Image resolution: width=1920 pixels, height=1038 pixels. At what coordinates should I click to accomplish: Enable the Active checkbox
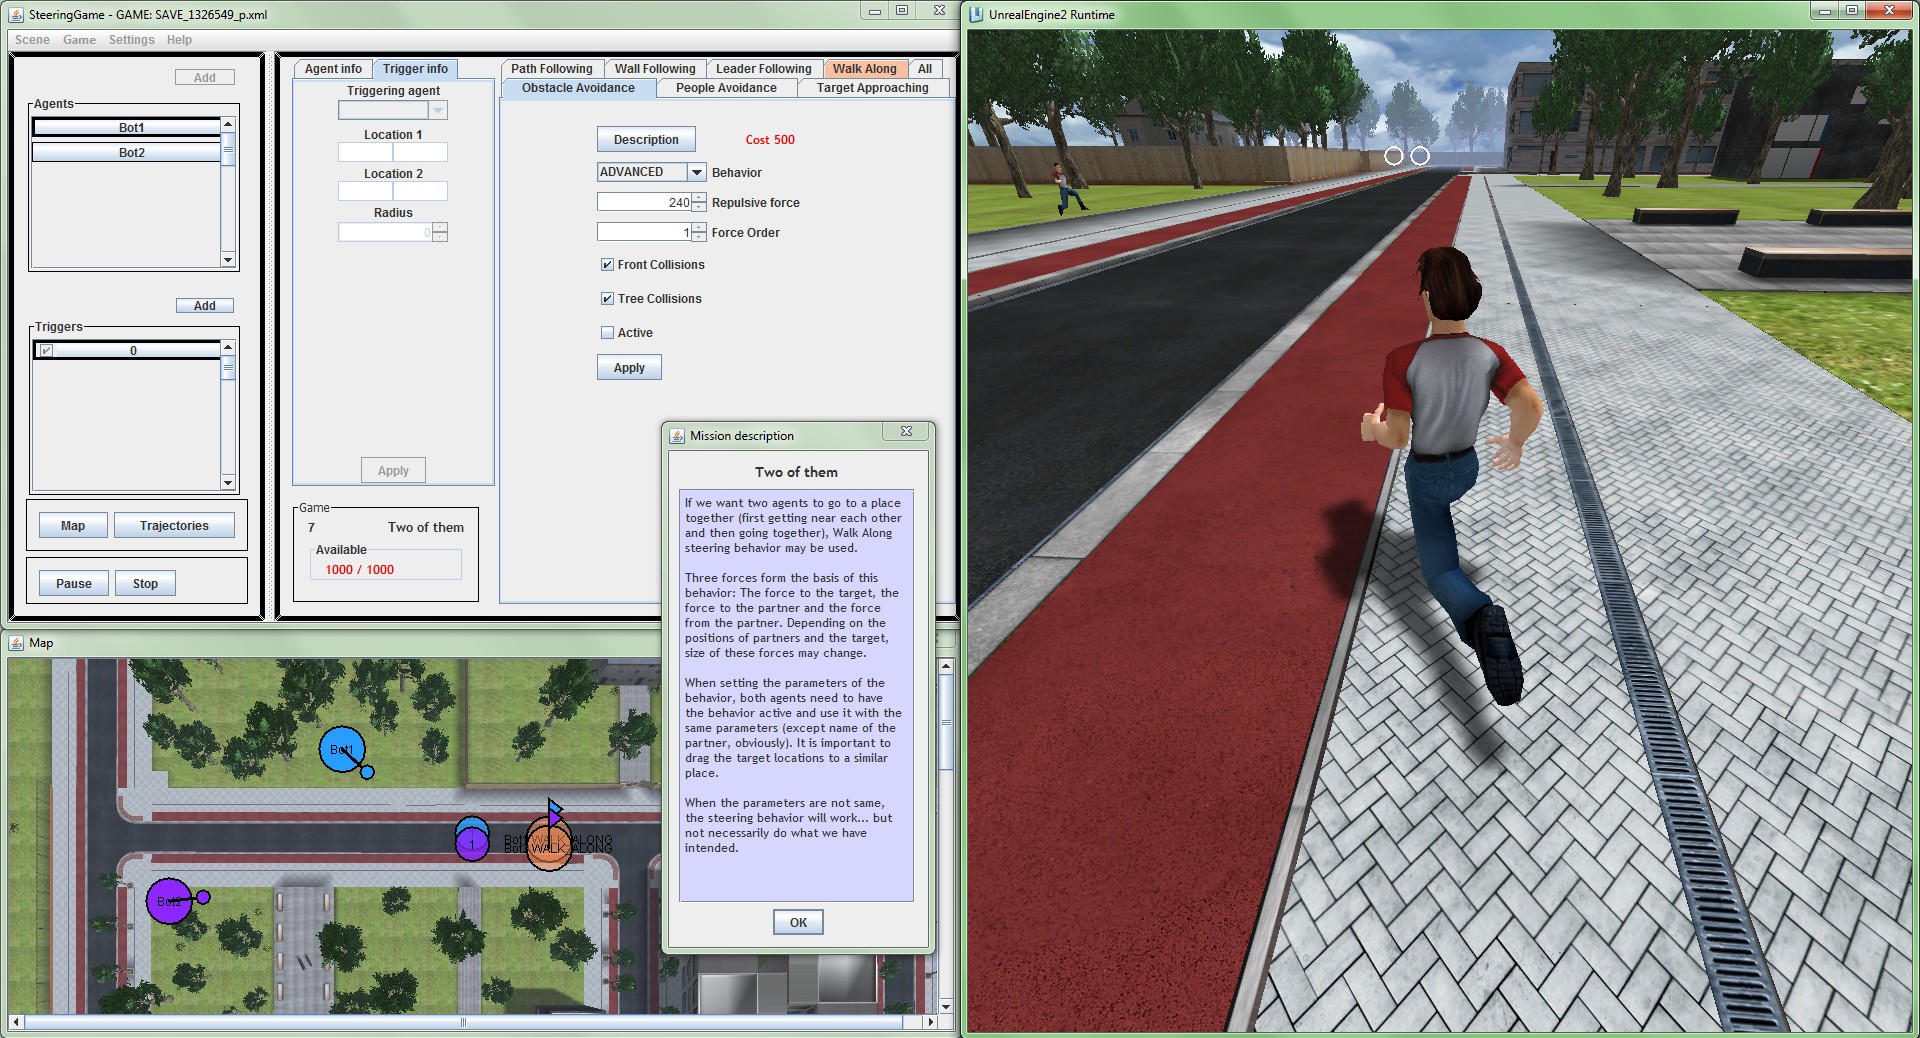(x=607, y=333)
